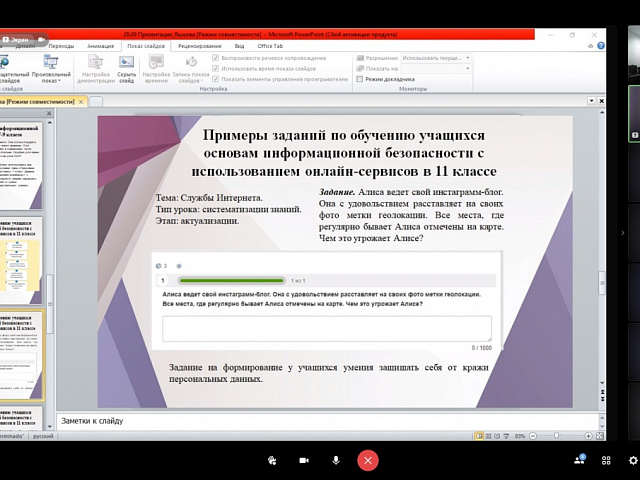Click Настройка демонстрации icon
Image resolution: width=640 pixels, height=480 pixels.
point(96,67)
